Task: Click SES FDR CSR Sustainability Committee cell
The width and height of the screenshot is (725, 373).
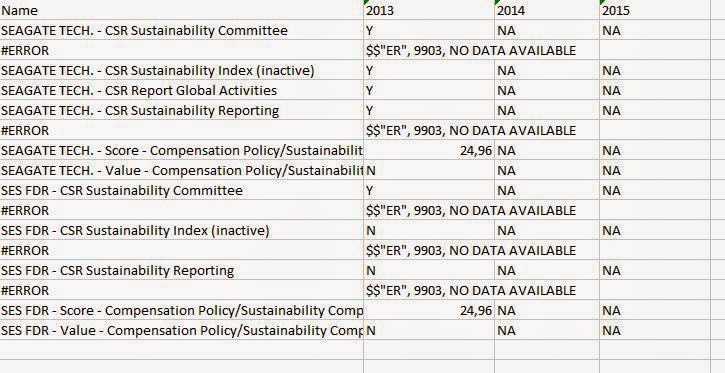Action: pyautogui.click(x=182, y=190)
